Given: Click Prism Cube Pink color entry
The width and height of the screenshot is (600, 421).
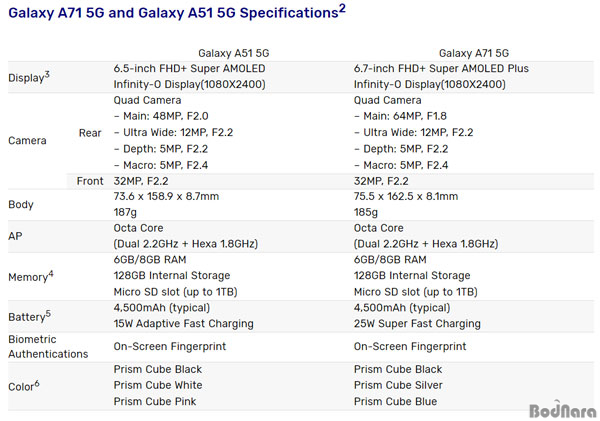Looking at the screenshot, I should point(155,401).
